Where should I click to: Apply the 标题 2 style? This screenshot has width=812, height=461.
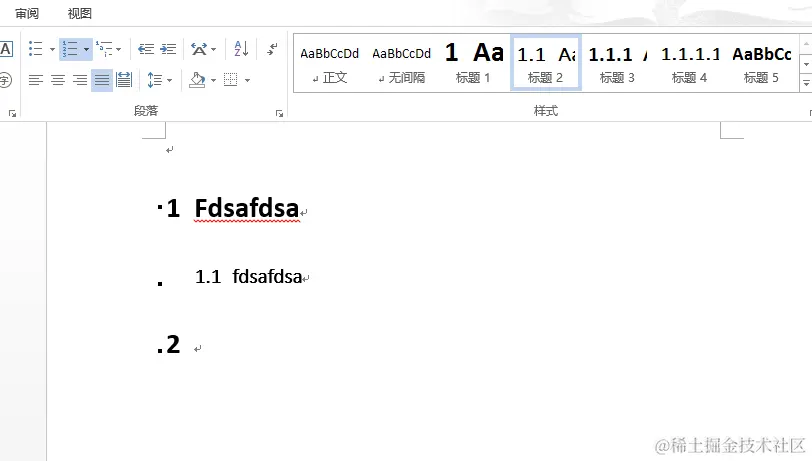[546, 63]
